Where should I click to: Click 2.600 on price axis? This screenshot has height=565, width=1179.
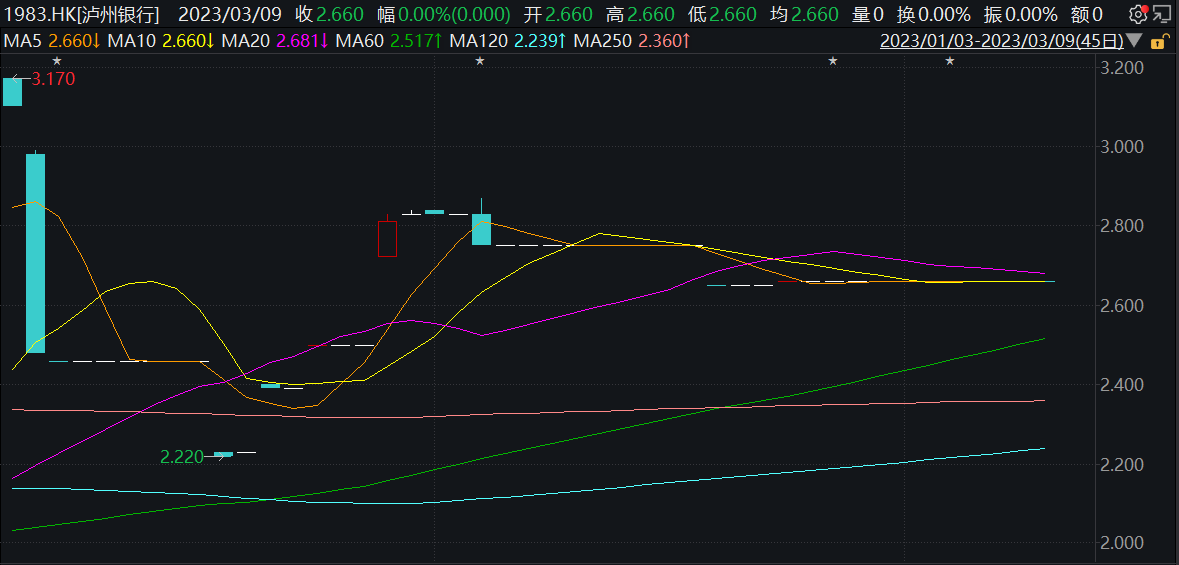pos(1123,305)
